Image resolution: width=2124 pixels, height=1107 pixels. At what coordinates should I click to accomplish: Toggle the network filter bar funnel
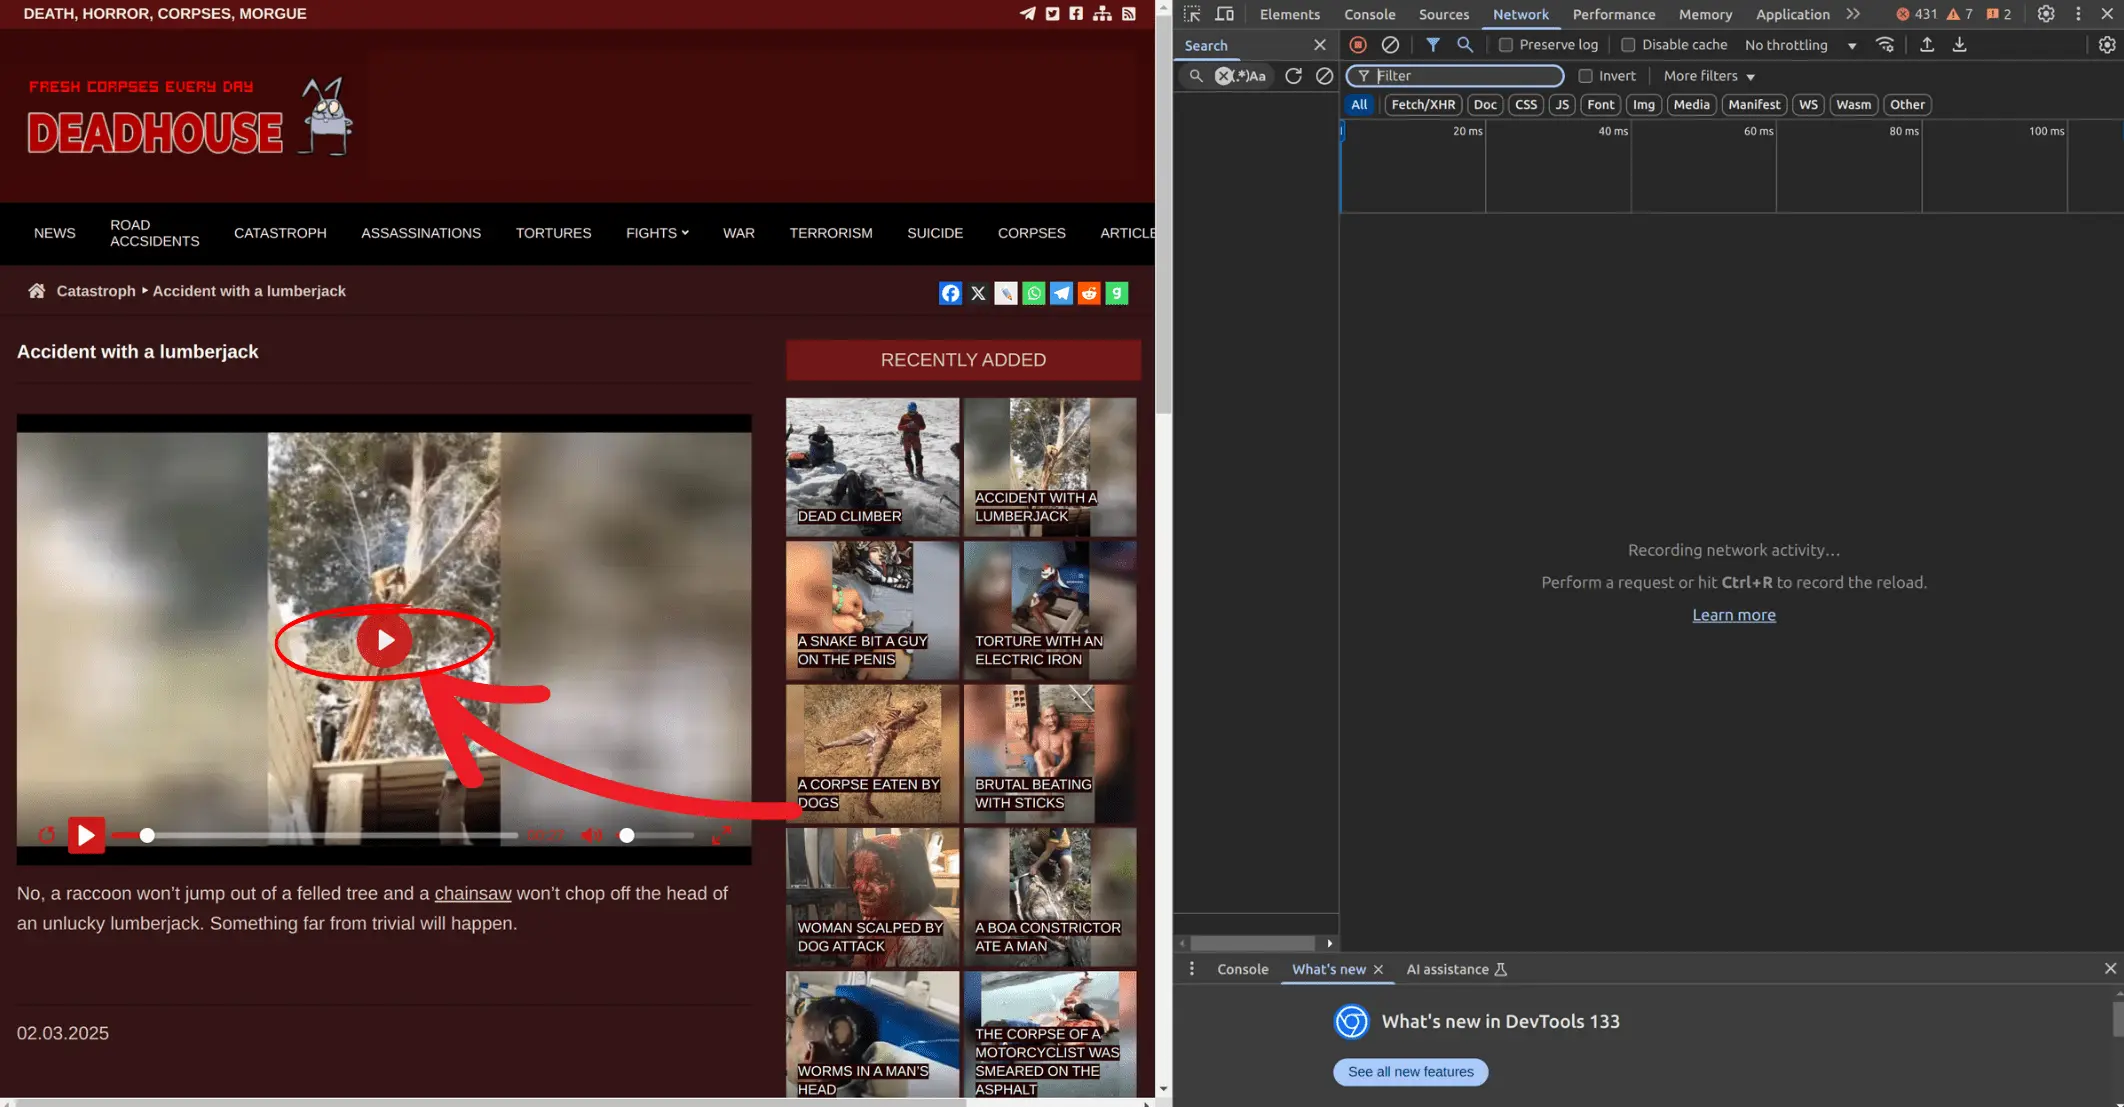click(x=1433, y=45)
